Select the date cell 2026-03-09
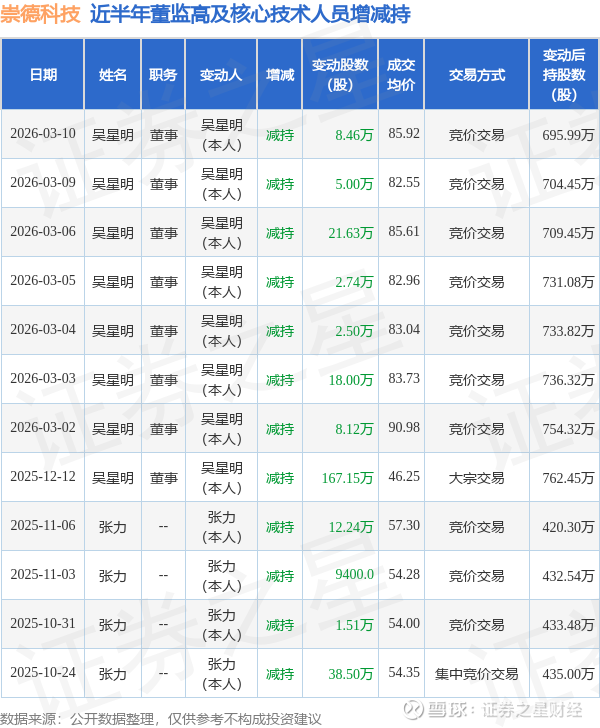This screenshot has height=728, width=600. pyautogui.click(x=43, y=182)
